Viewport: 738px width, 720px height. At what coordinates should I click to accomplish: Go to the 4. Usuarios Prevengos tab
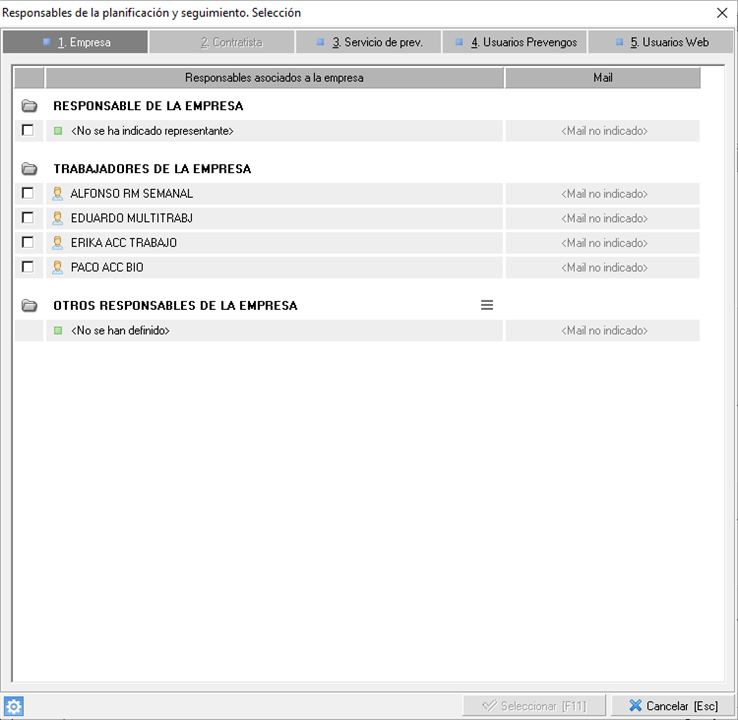click(515, 42)
